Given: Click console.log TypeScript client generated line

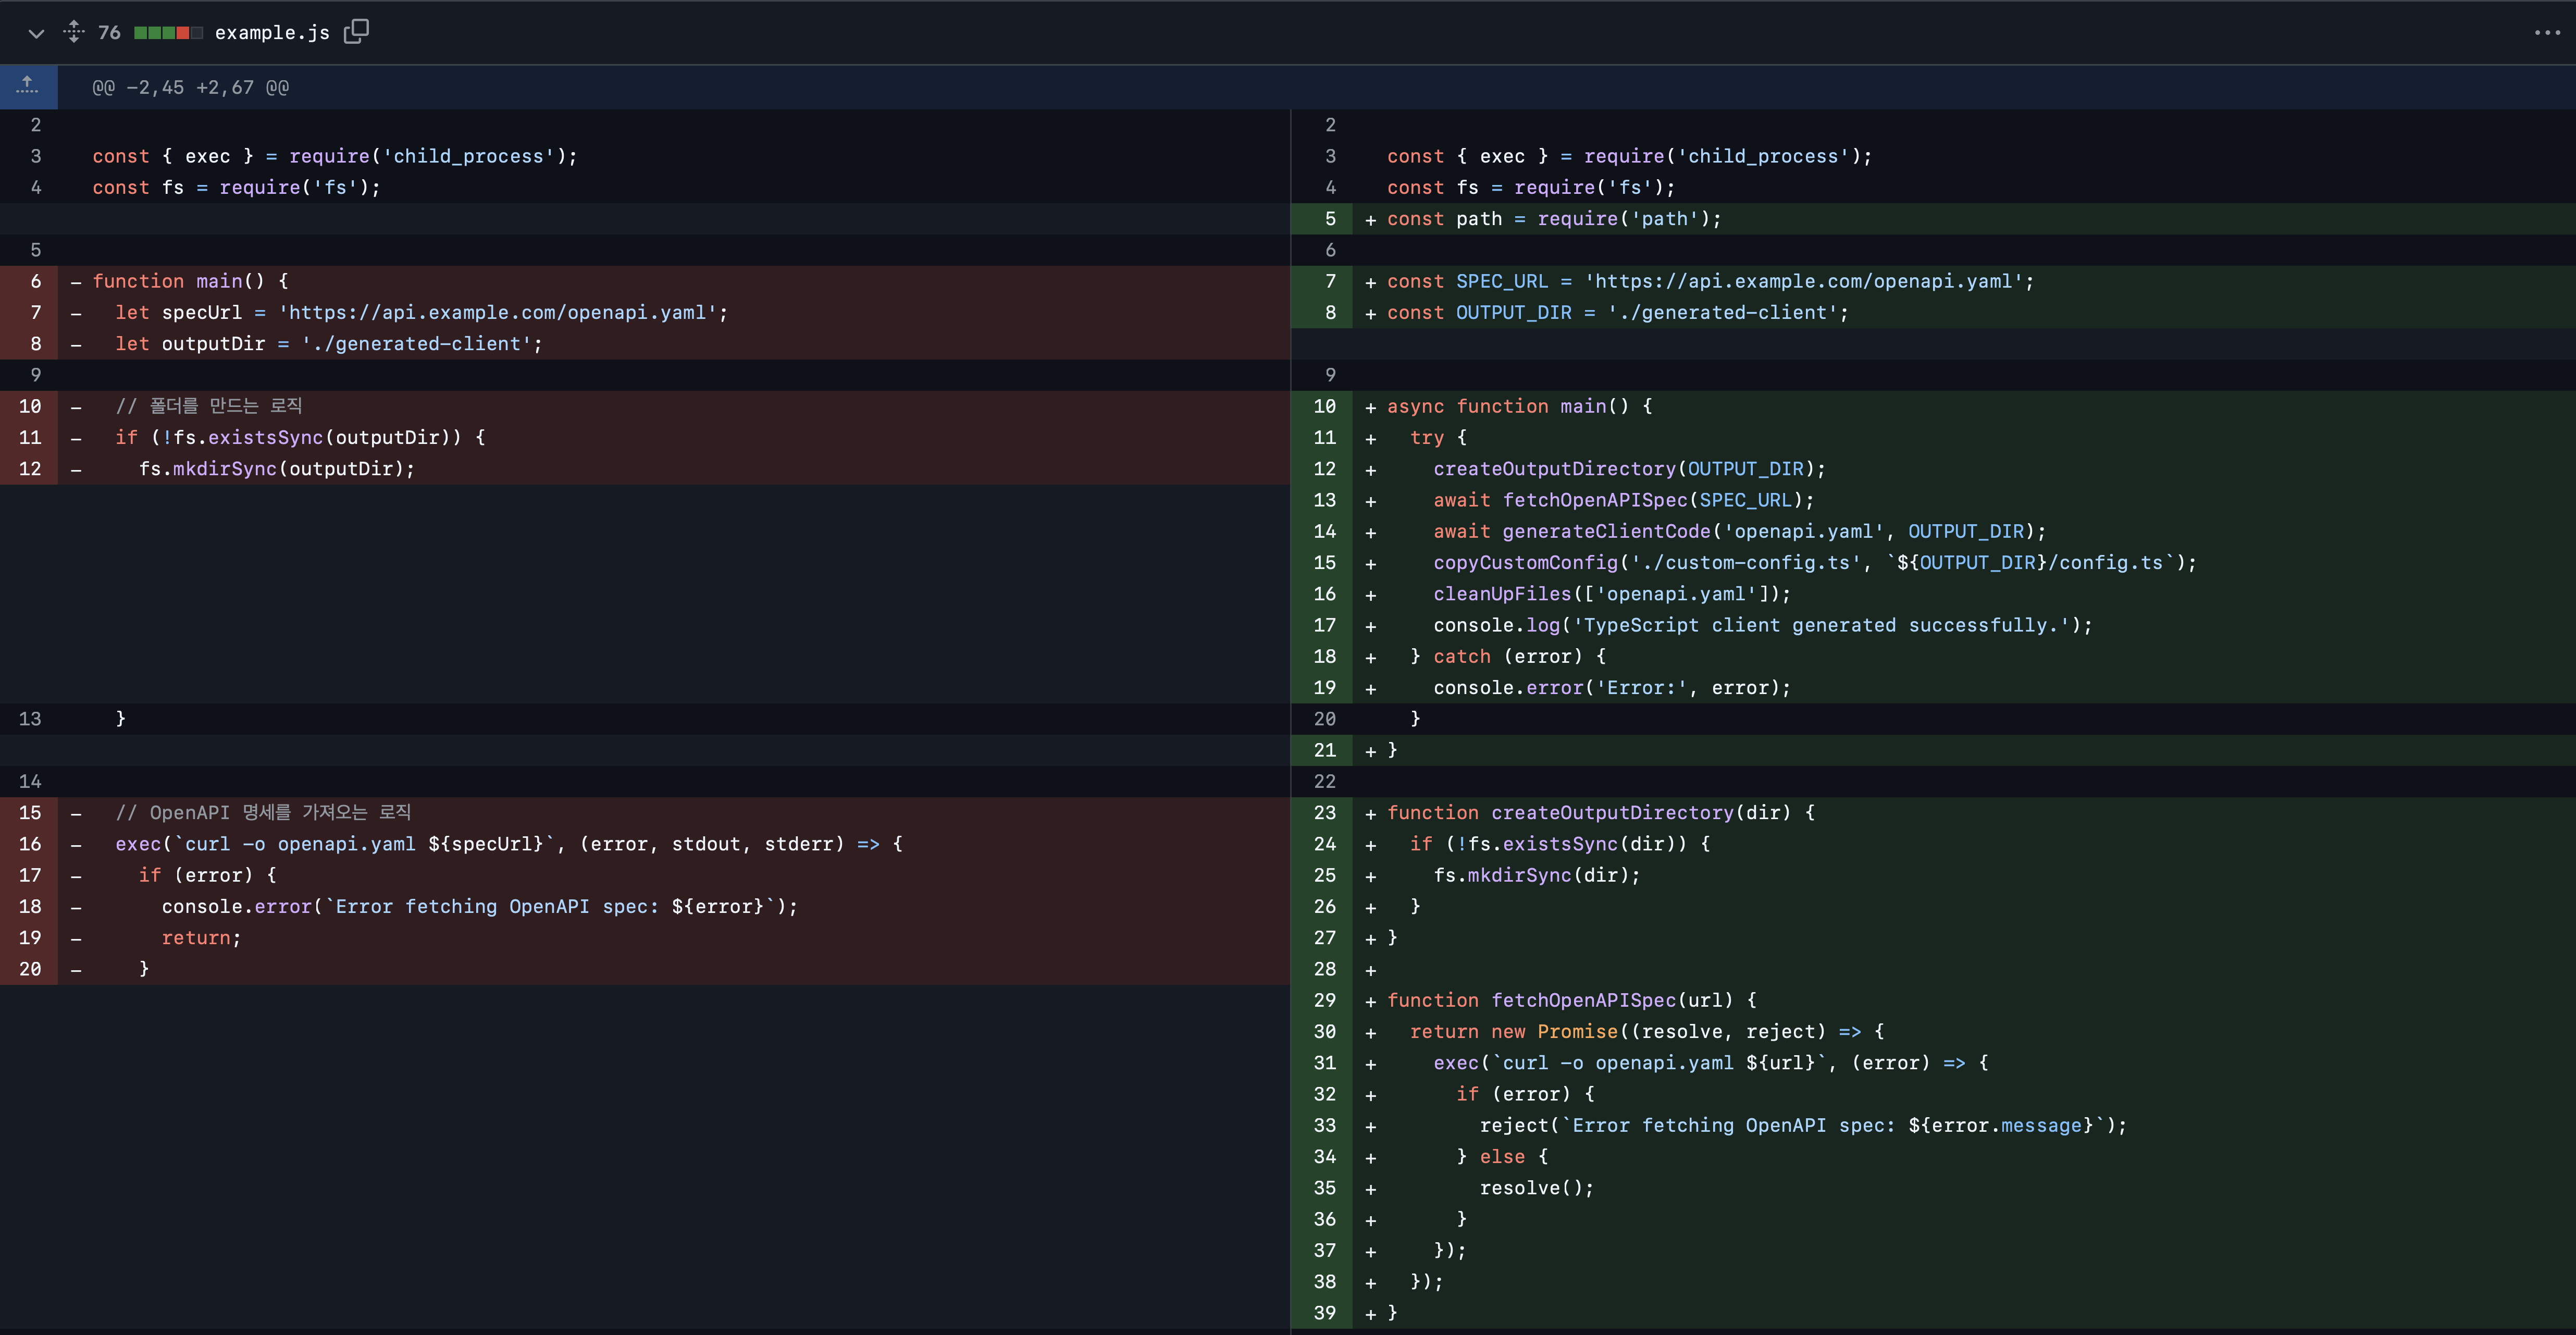Looking at the screenshot, I should coord(1762,626).
